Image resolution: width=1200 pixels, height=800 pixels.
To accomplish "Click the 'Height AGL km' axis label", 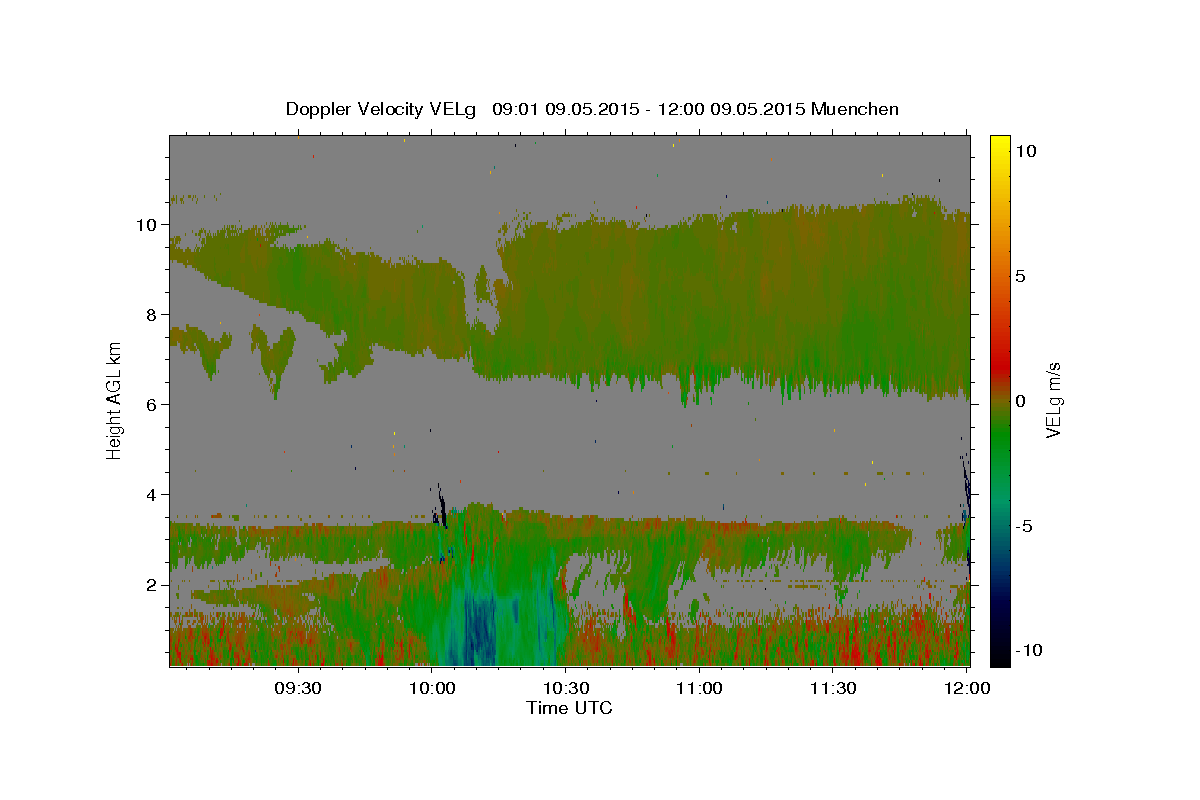I will point(114,399).
